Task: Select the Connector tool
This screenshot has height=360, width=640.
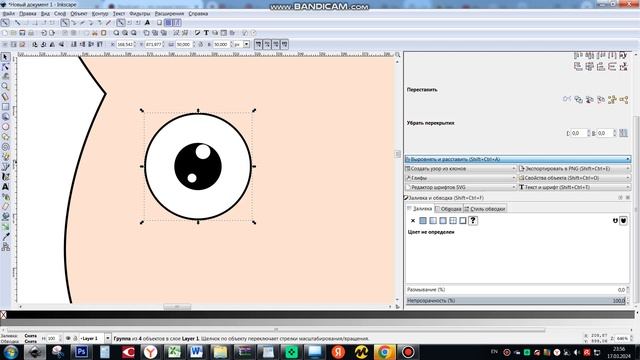Action: pos(5,247)
